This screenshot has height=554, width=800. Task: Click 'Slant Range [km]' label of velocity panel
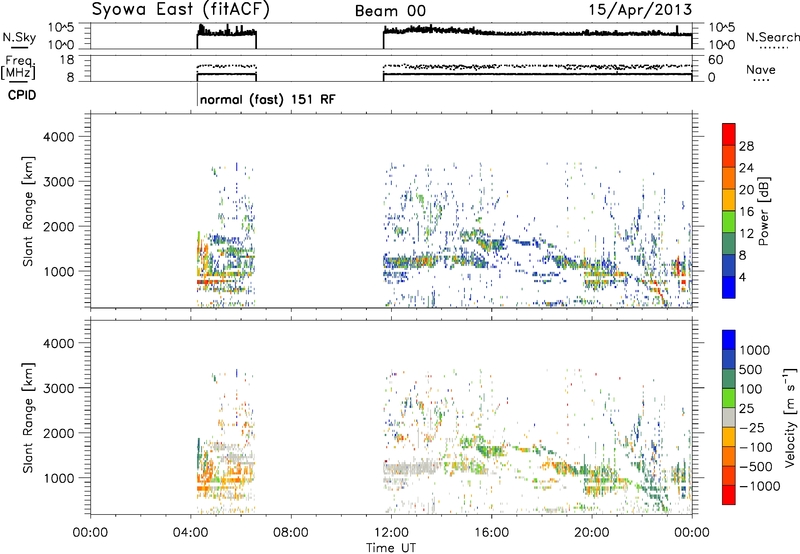28,418
